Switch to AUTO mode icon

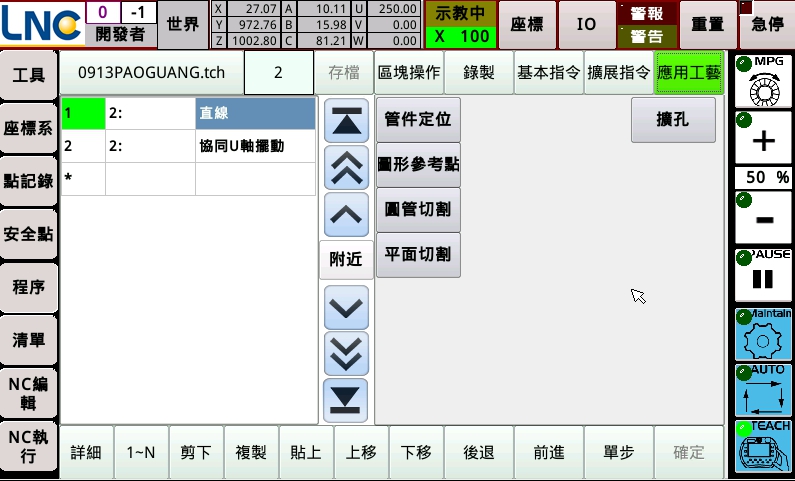[x=763, y=390]
